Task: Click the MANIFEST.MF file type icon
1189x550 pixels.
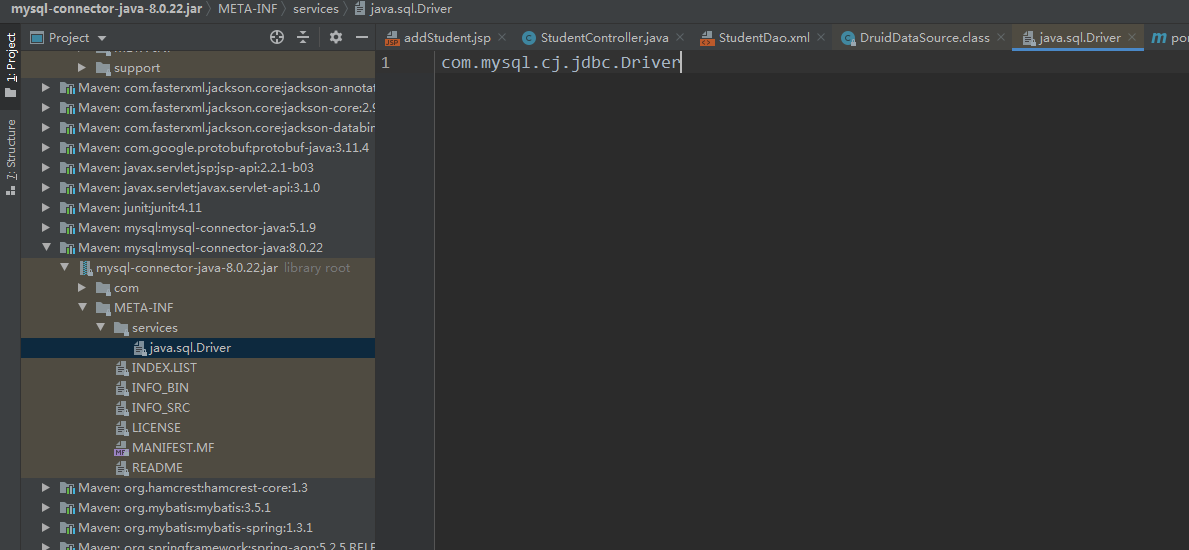Action: tap(121, 448)
